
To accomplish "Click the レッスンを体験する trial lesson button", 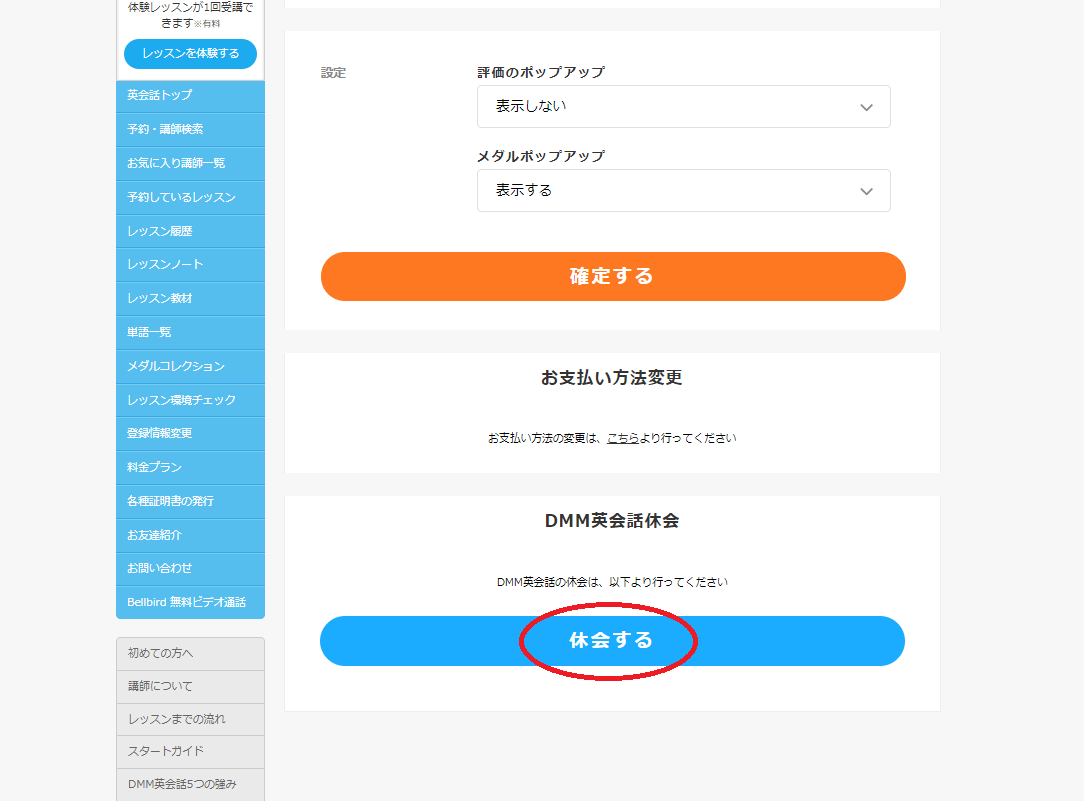I will (189, 54).
